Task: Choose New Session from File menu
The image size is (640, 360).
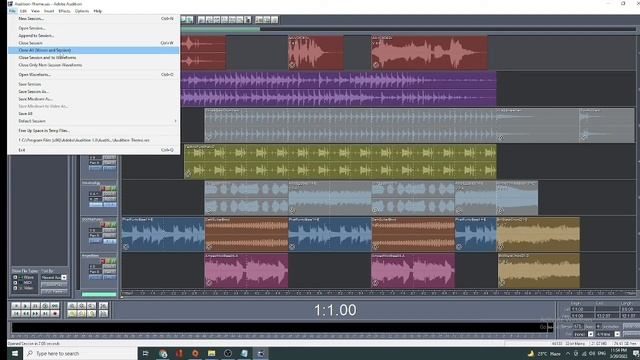Action: (93, 18)
